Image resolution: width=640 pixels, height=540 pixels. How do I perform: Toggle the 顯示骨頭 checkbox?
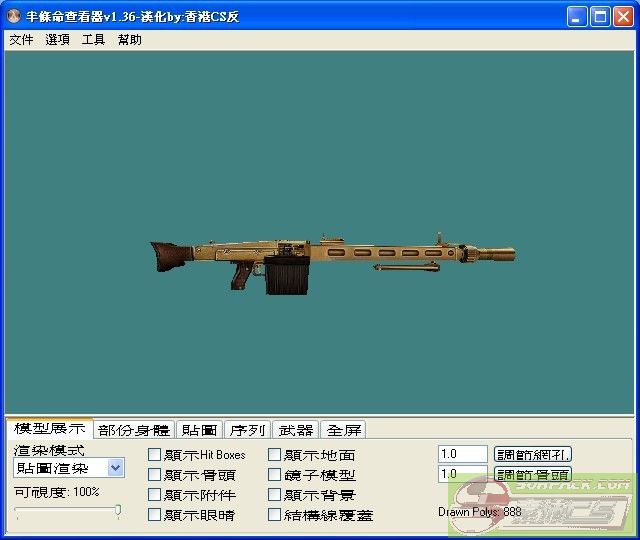pos(155,475)
